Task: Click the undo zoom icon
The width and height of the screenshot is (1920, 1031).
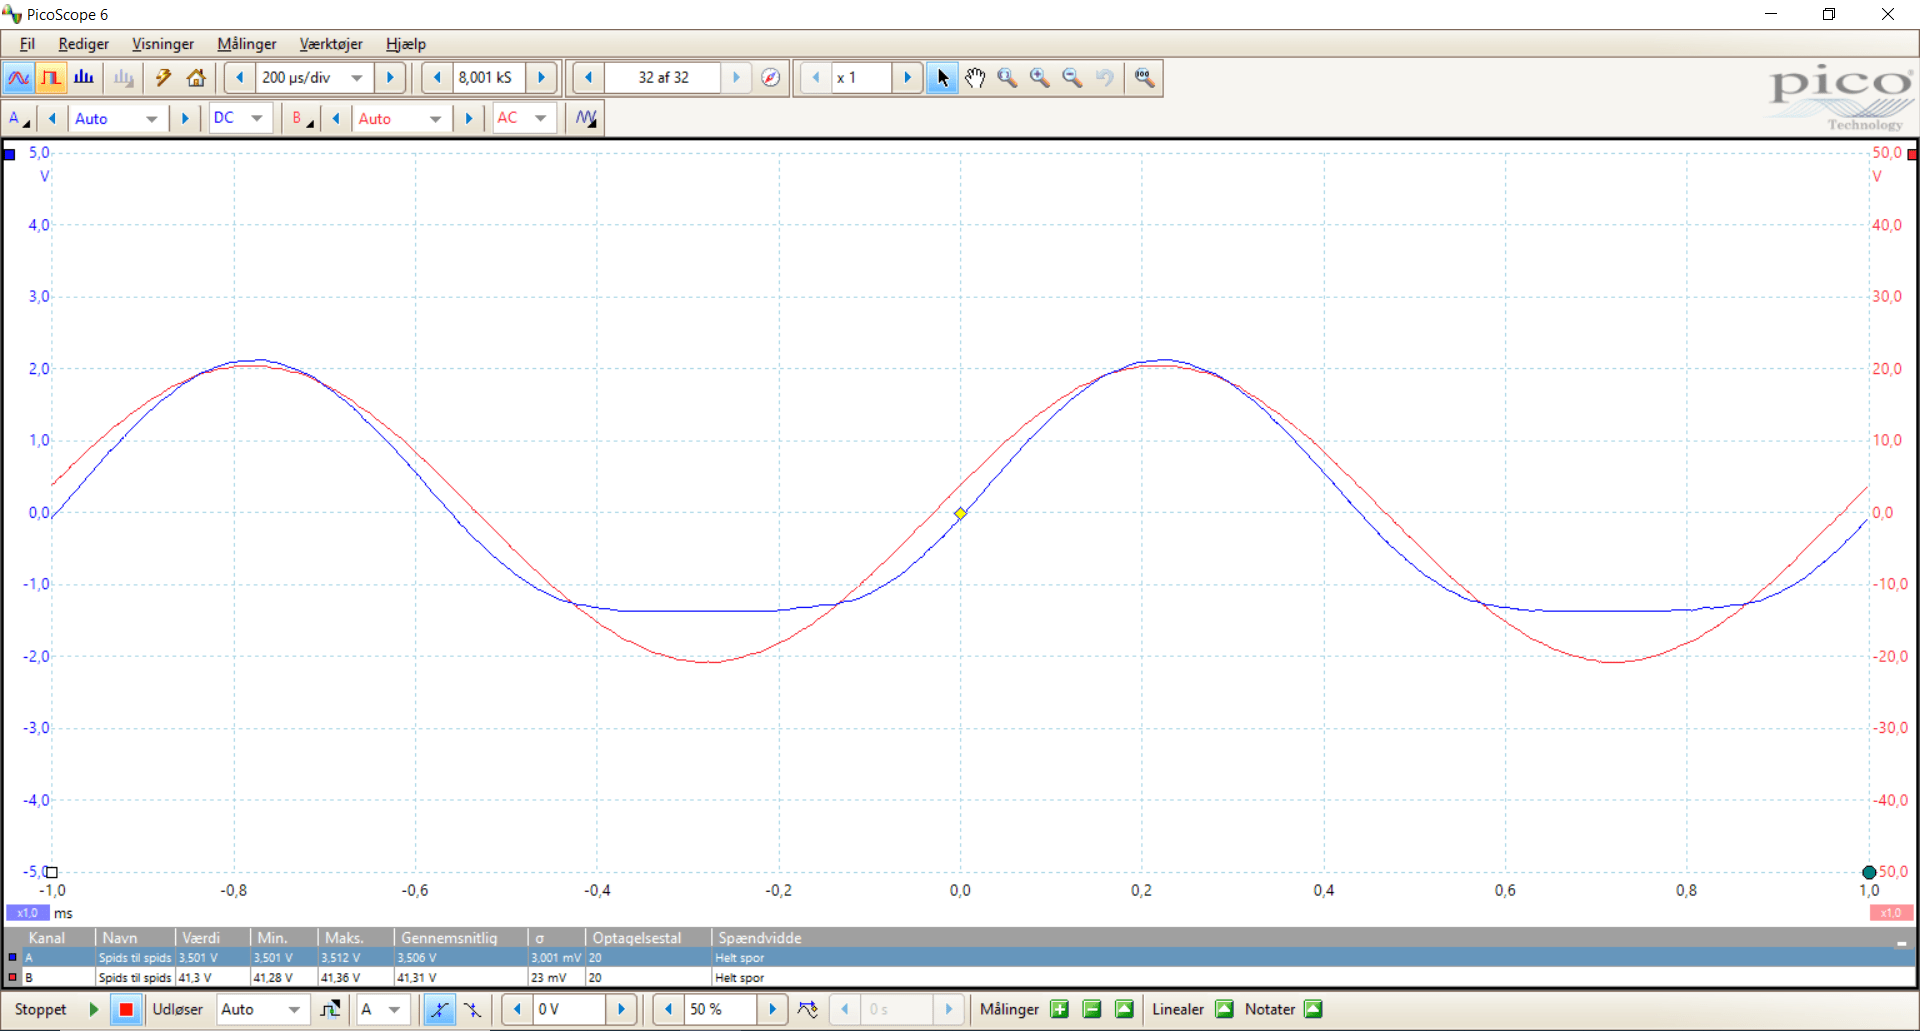Action: pyautogui.click(x=1105, y=78)
